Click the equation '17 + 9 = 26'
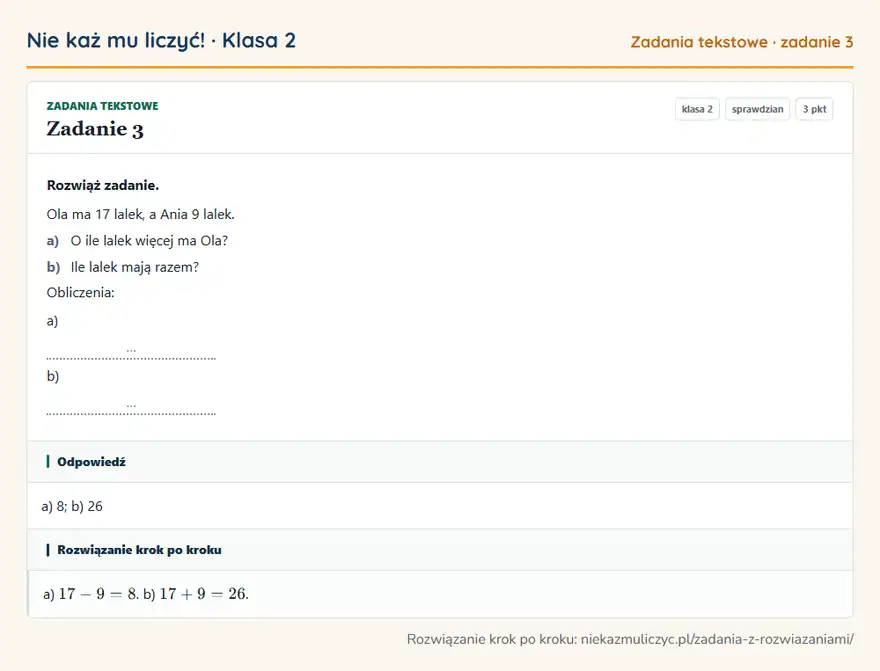880x671 pixels. [x=203, y=594]
